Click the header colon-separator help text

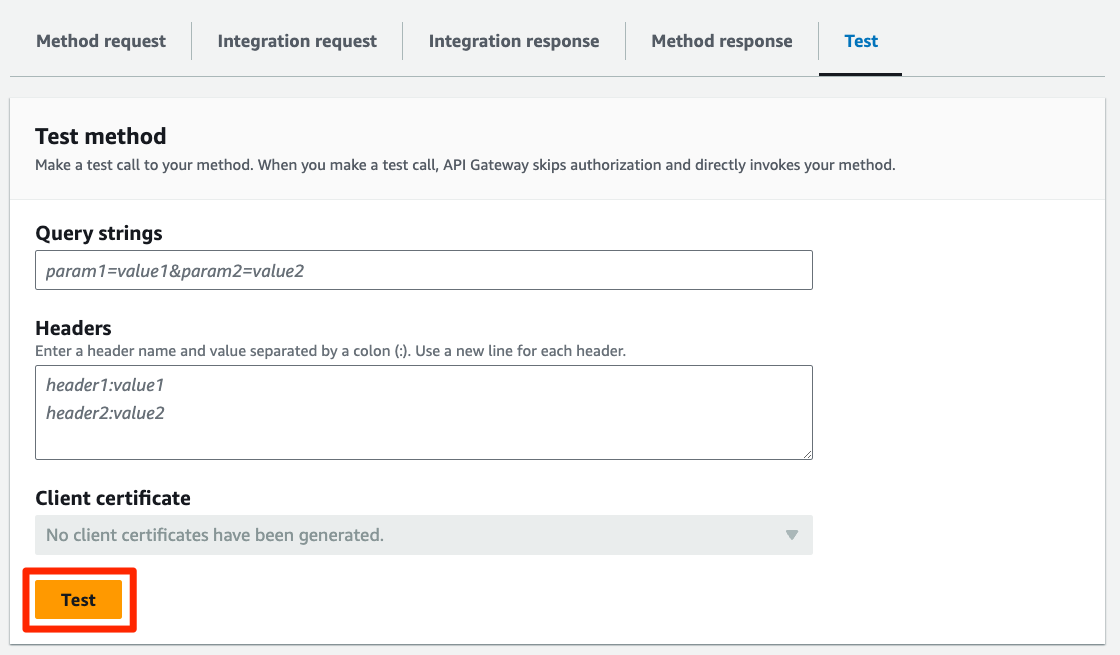point(330,352)
